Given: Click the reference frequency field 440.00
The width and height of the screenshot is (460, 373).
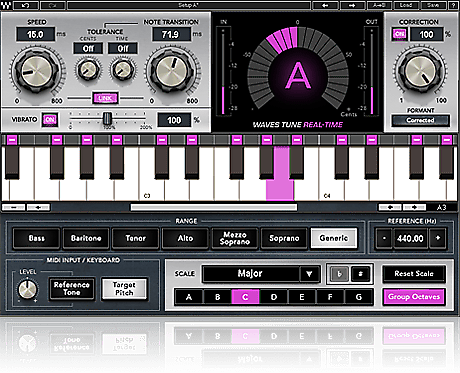Looking at the screenshot, I should [x=410, y=238].
